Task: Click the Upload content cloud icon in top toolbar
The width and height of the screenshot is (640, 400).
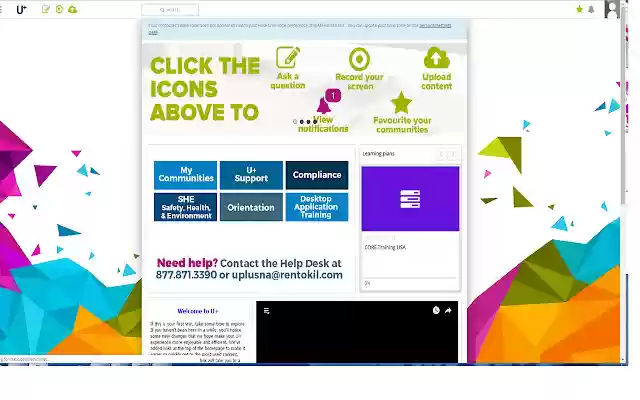Action: coord(73,9)
